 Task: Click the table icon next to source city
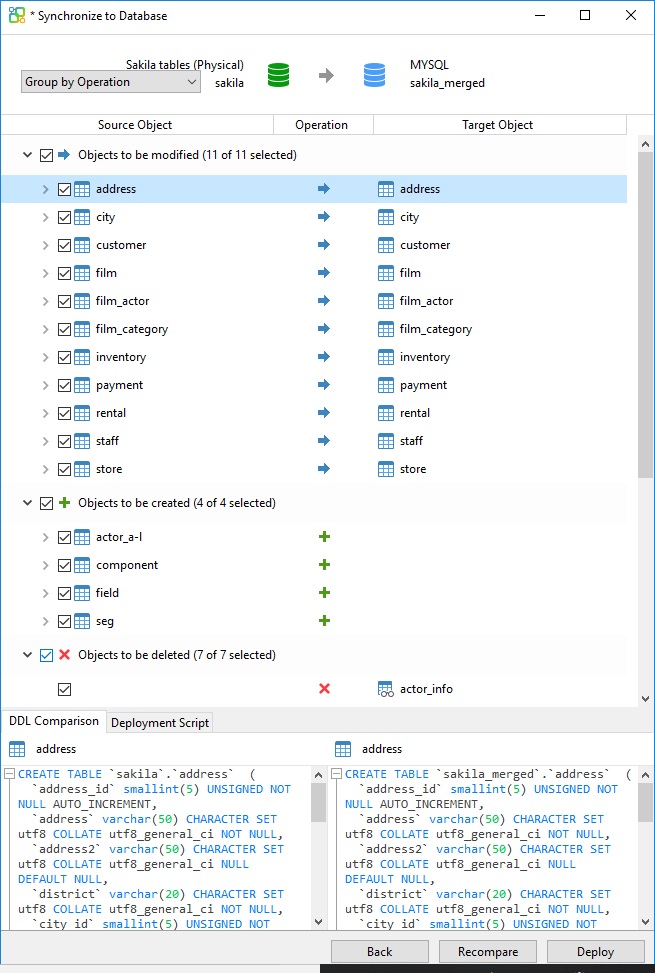click(82, 217)
